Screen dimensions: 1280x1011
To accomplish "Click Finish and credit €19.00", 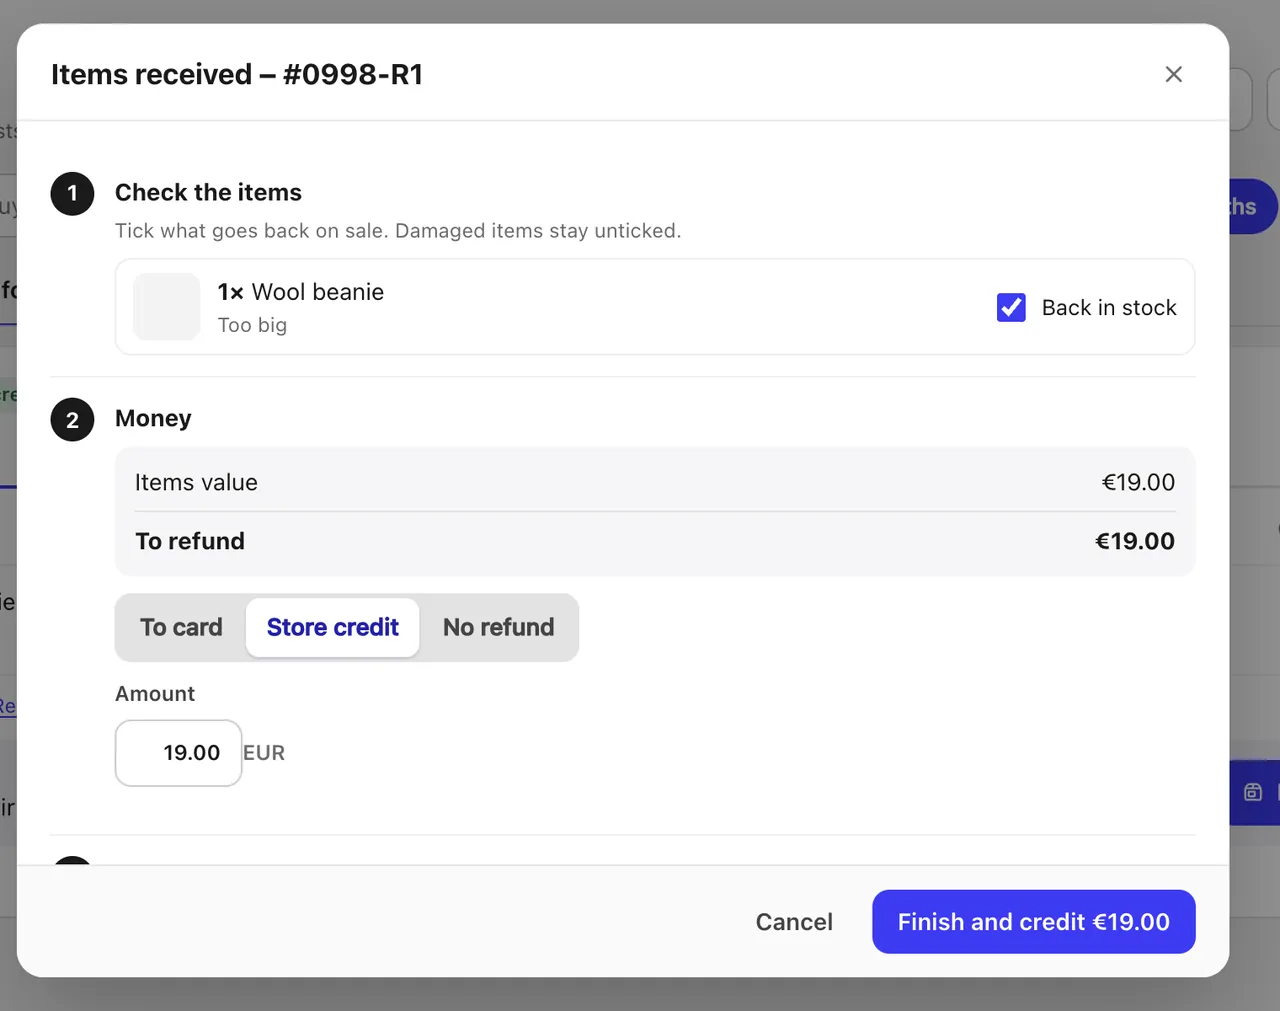I will pos(1034,922).
